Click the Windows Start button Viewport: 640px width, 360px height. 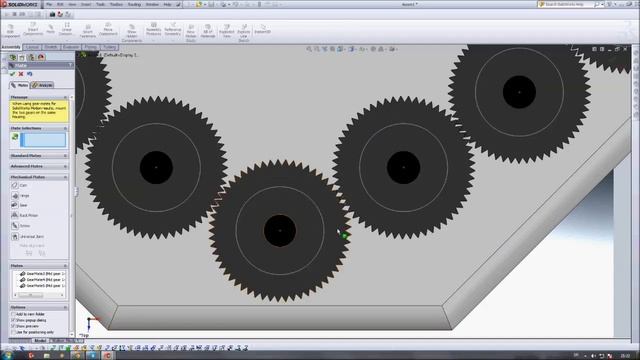pyautogui.click(x=7, y=356)
